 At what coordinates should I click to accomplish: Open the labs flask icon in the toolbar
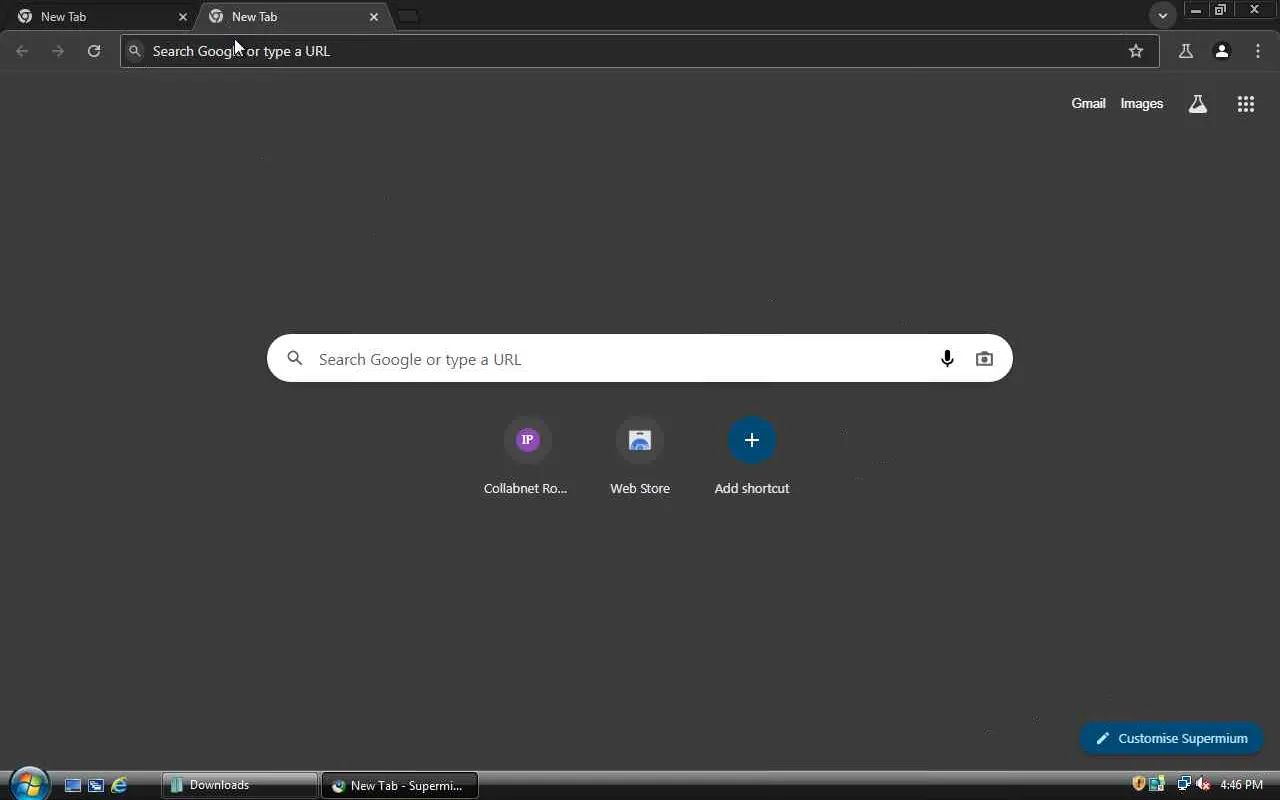coord(1186,51)
